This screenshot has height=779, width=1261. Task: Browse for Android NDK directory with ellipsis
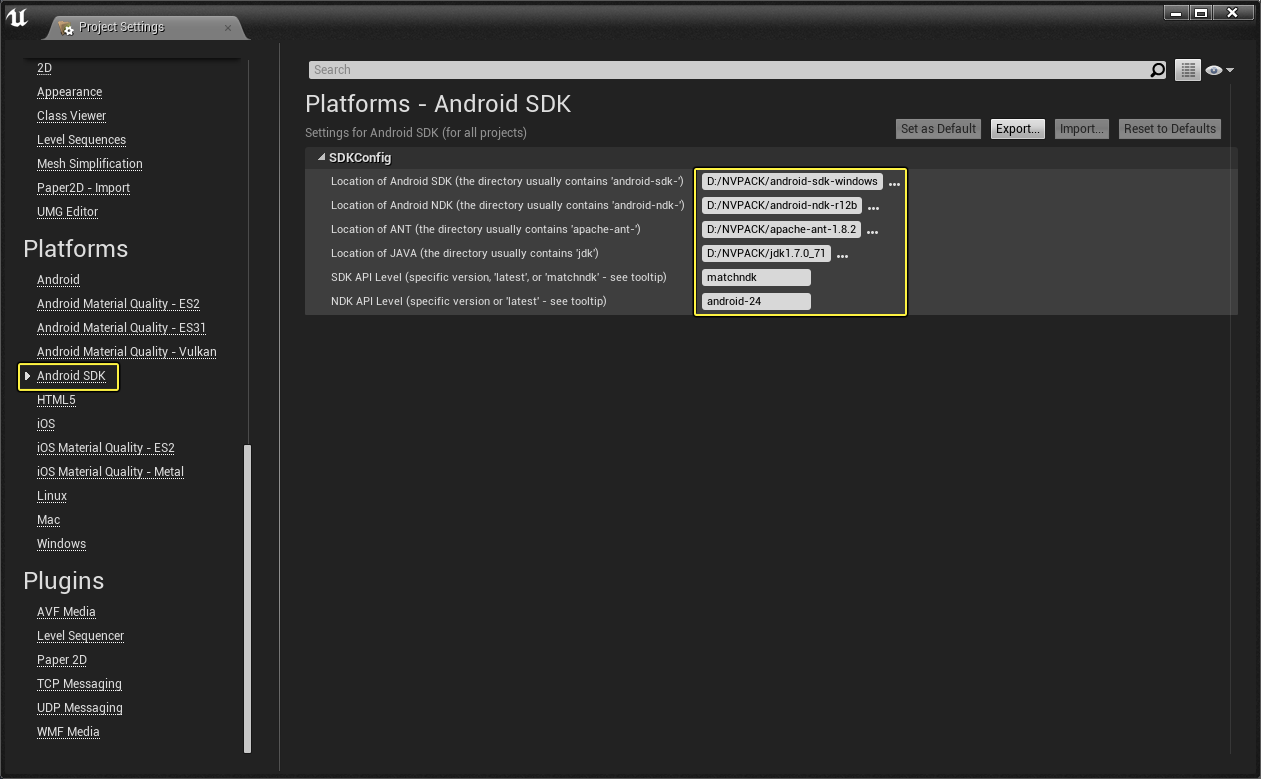873,208
